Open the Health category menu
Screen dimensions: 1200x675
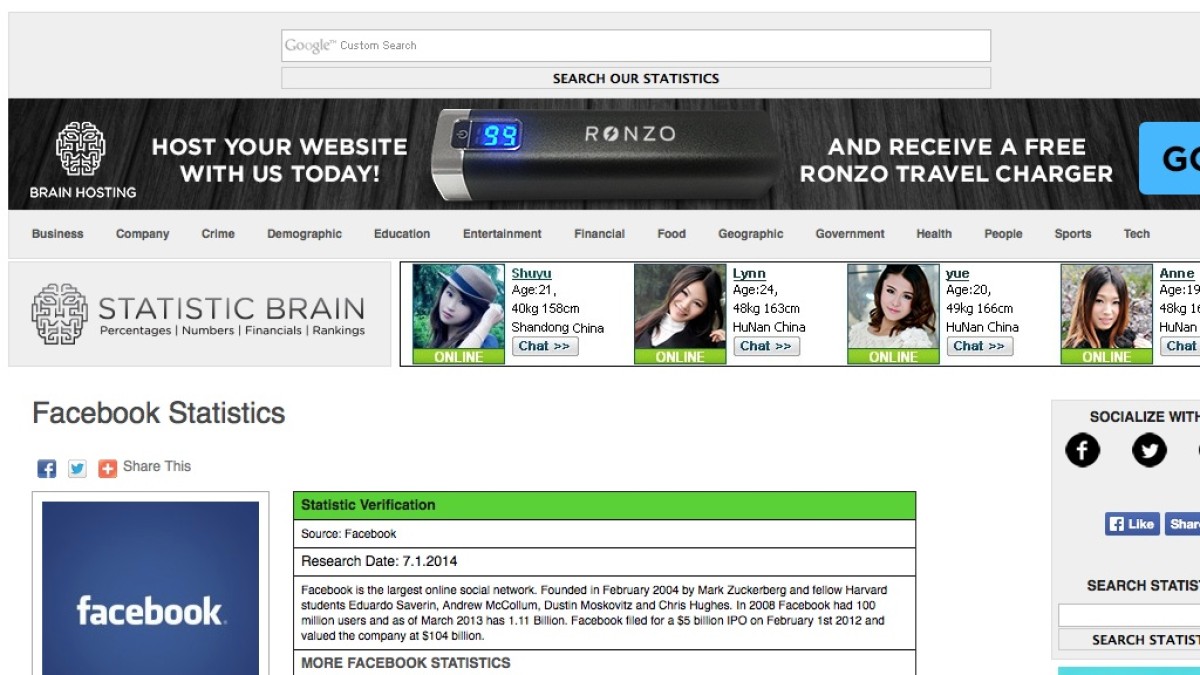934,234
